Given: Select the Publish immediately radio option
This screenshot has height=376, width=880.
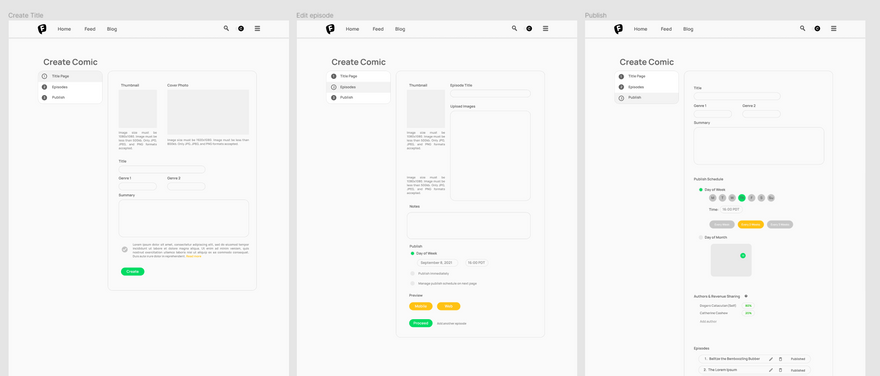Looking at the screenshot, I should click(x=412, y=273).
